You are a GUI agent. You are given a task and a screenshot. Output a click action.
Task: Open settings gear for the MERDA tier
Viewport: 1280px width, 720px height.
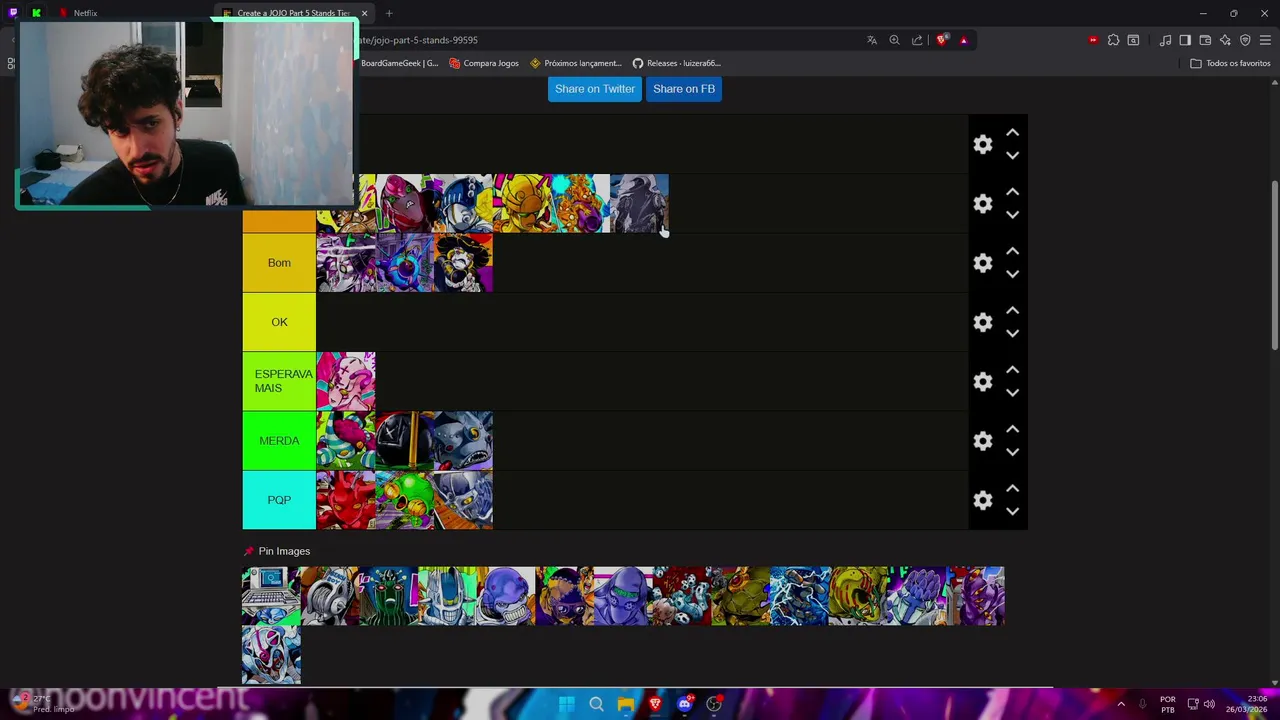click(983, 441)
